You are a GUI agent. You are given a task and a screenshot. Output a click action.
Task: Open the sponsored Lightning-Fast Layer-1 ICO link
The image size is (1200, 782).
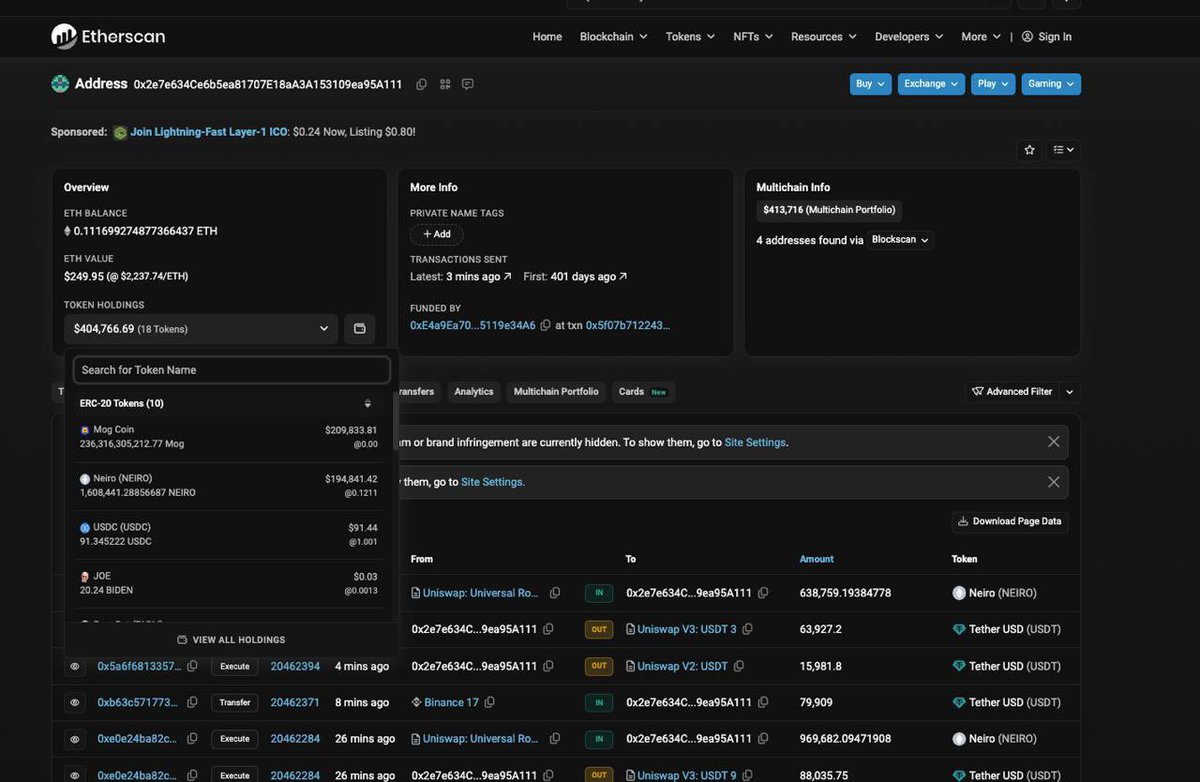tap(209, 132)
